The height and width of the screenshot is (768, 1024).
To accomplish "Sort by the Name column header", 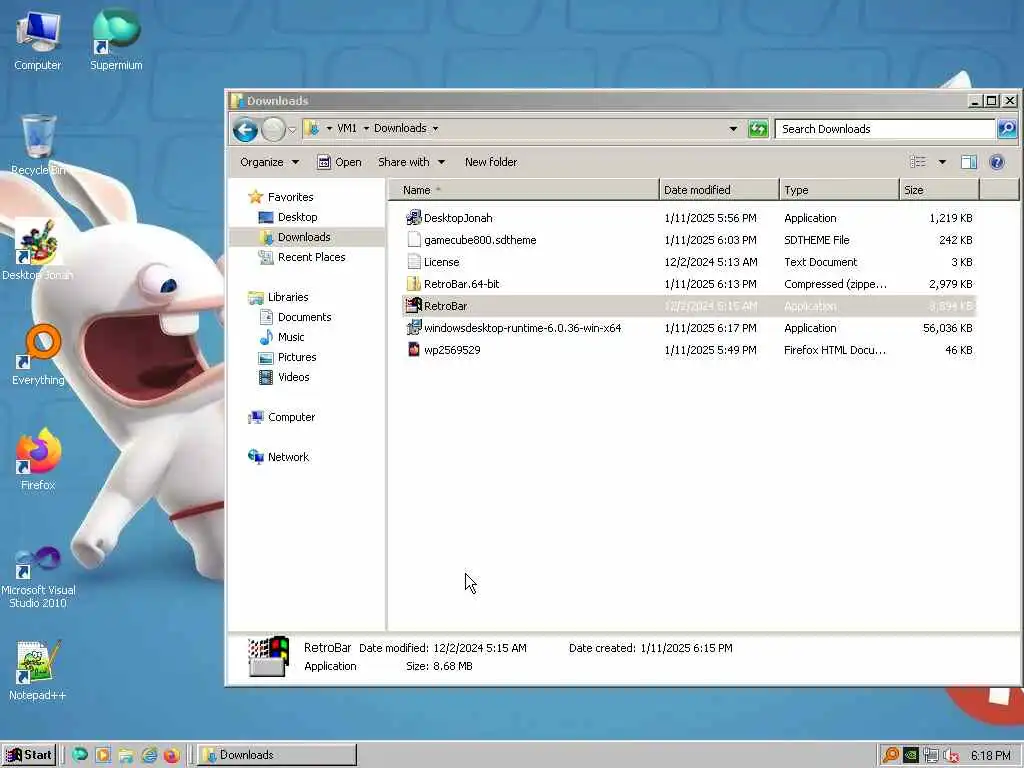I will pyautogui.click(x=524, y=190).
